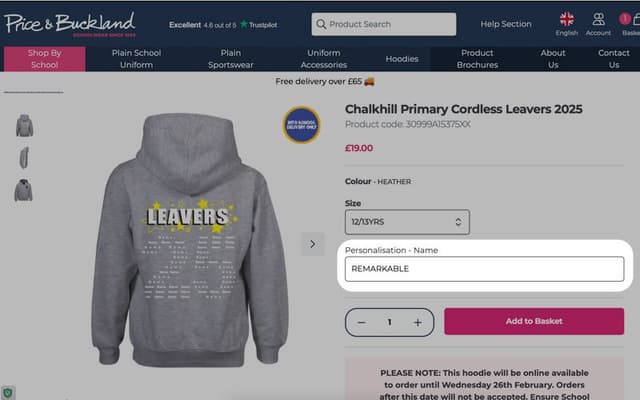The image size is (640, 400).
Task: Open the Basket icon
Action: pos(631,24)
